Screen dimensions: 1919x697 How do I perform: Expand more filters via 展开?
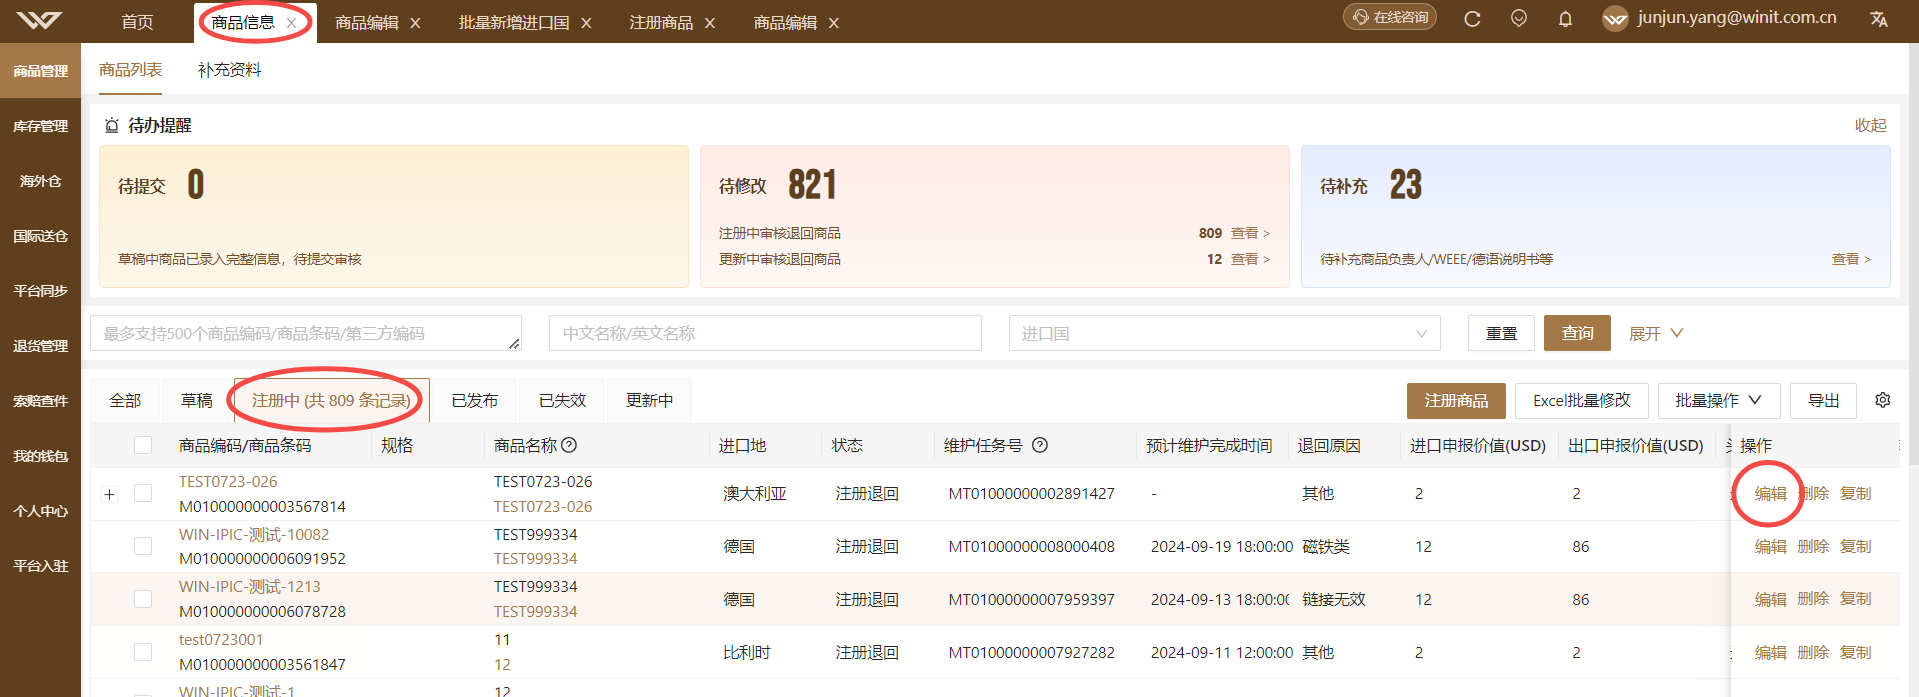click(x=1656, y=333)
